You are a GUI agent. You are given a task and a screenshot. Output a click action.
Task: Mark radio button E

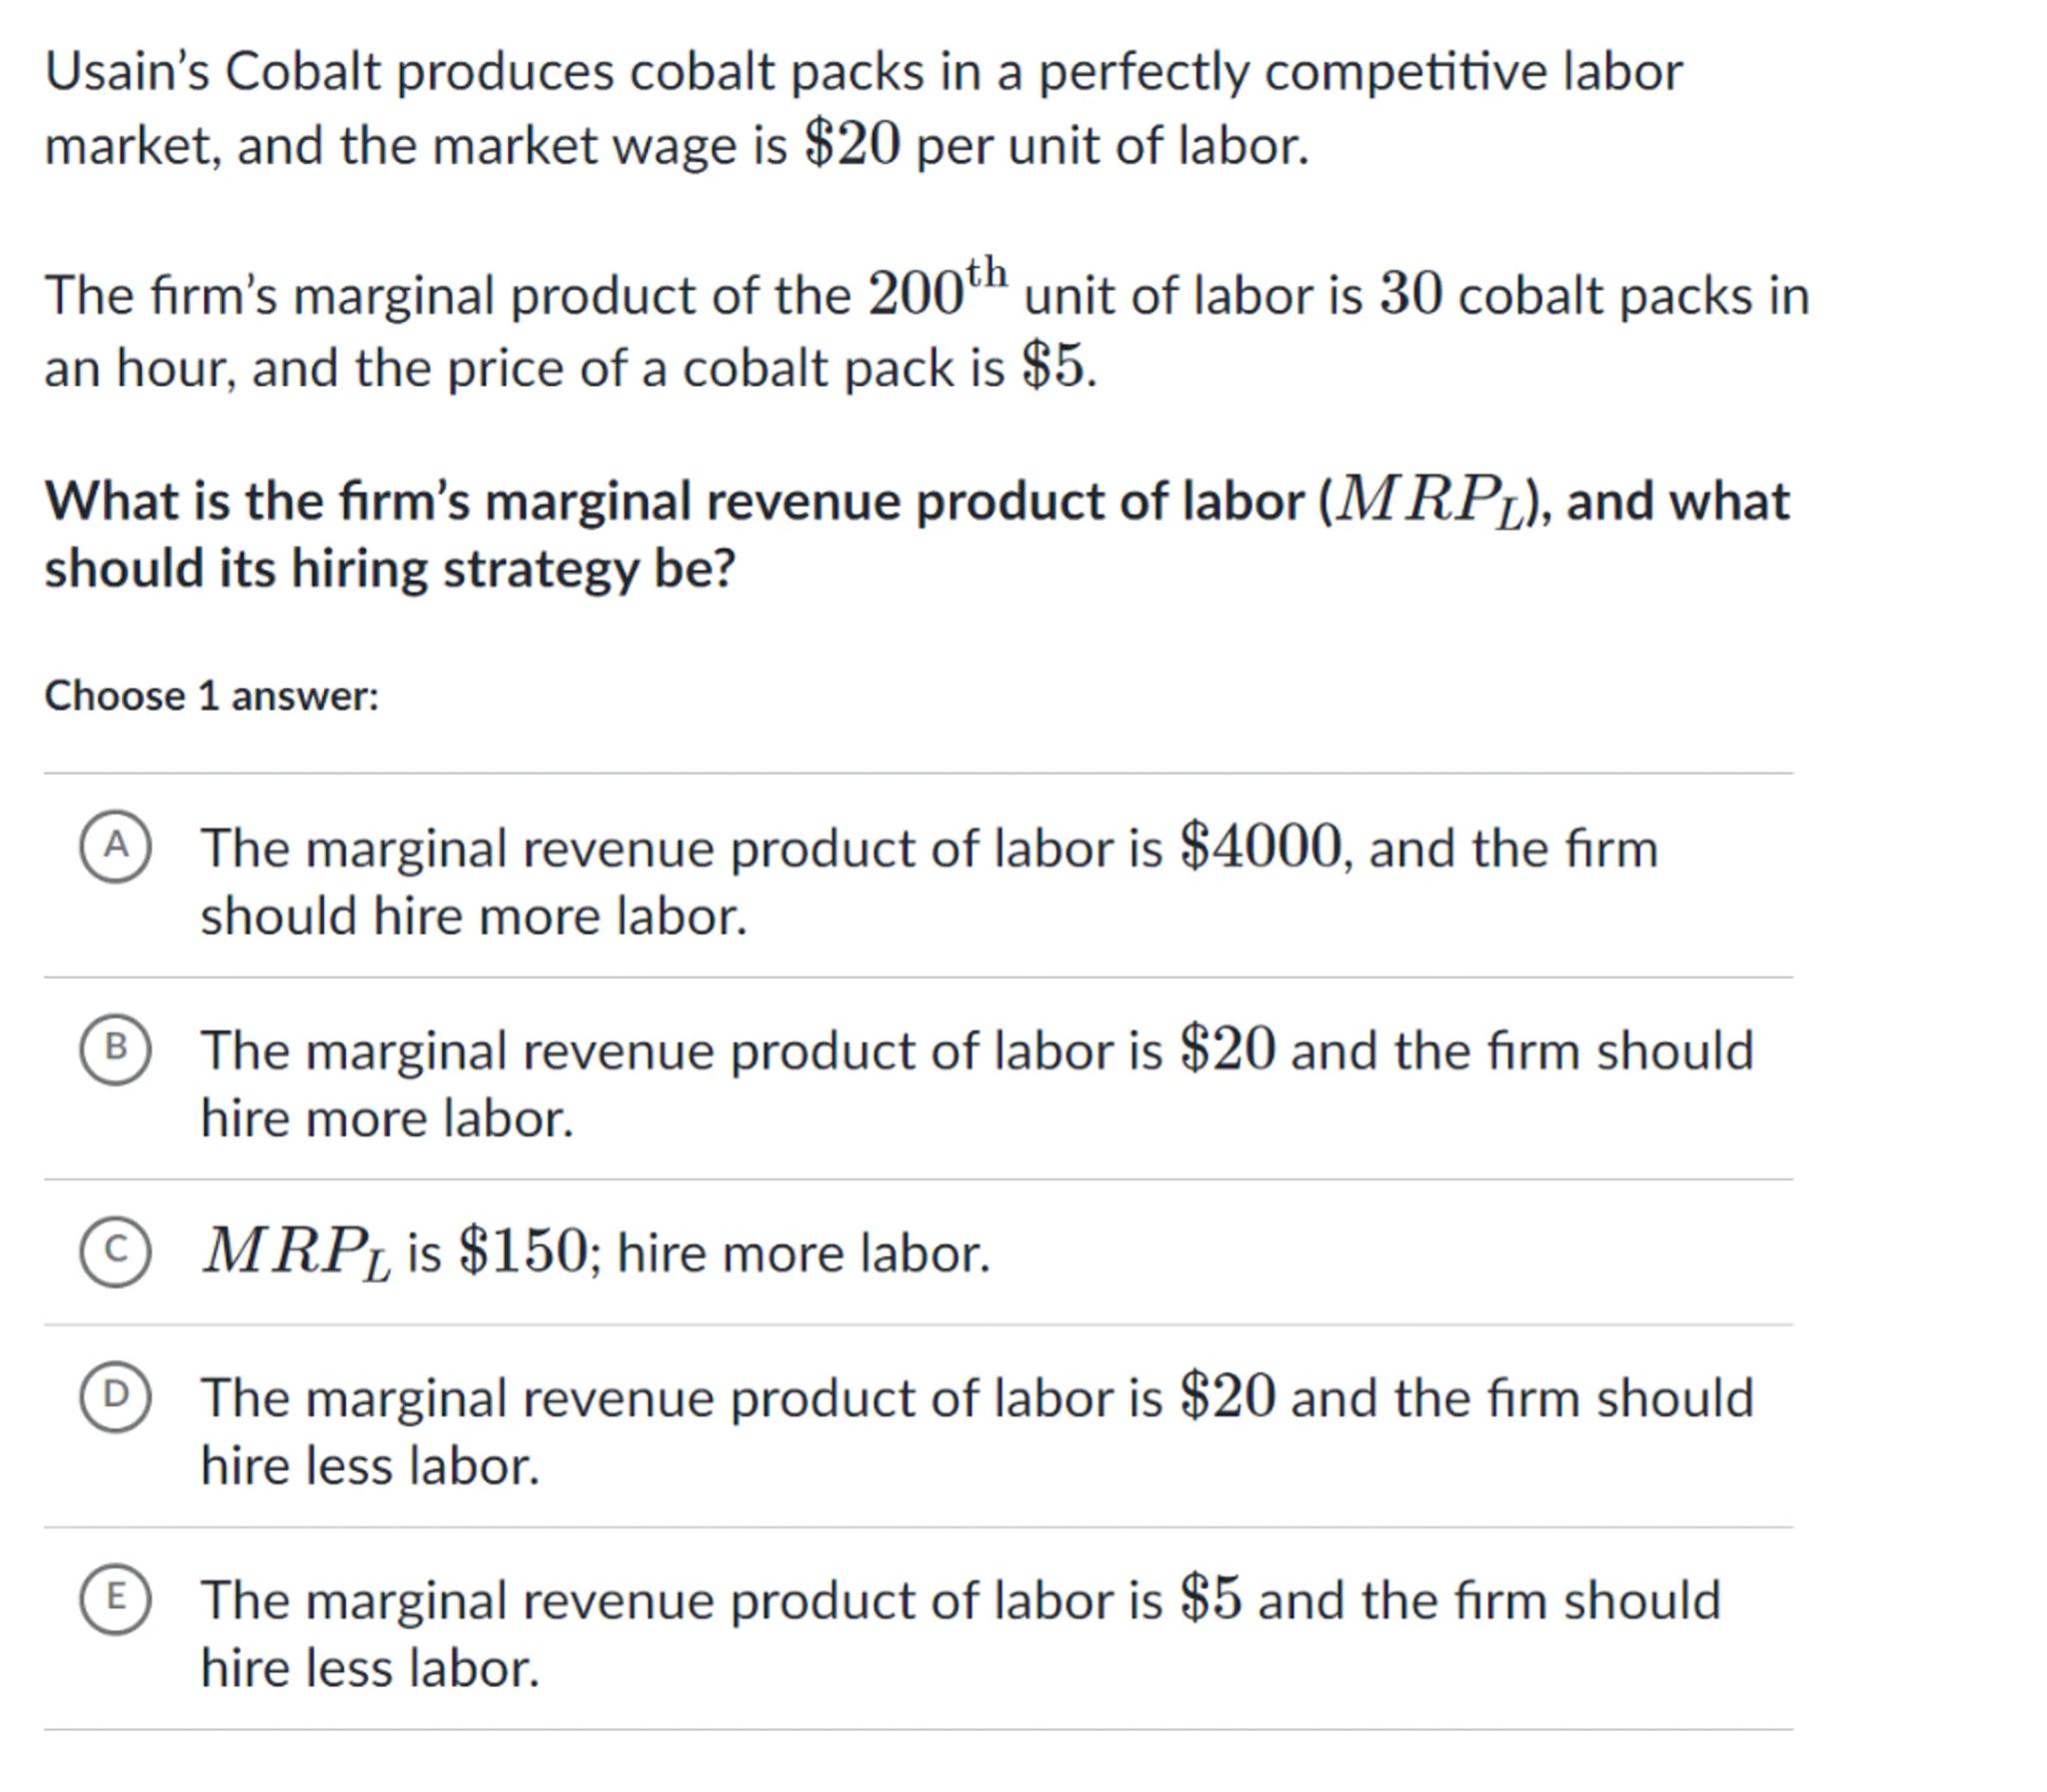[x=116, y=1597]
